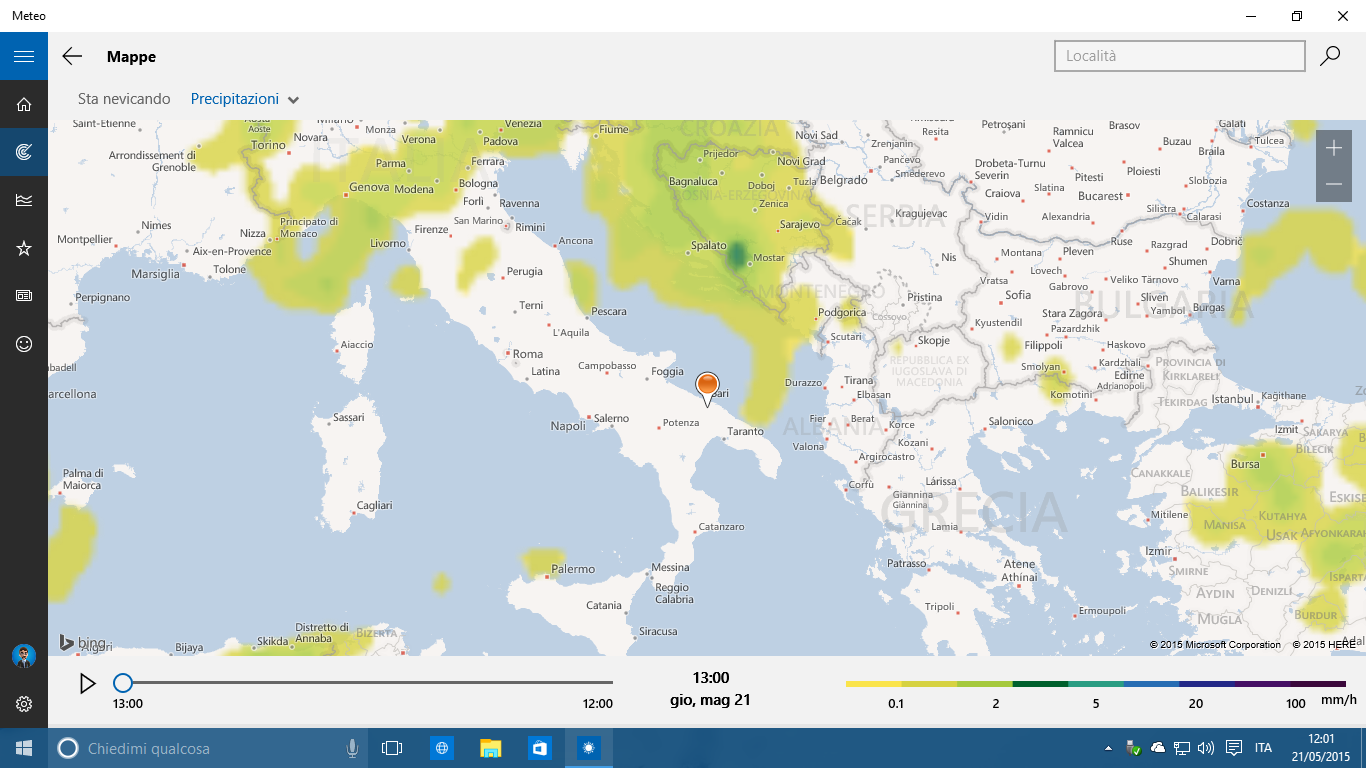Click the taskbar clock 12:01

pos(1321,748)
